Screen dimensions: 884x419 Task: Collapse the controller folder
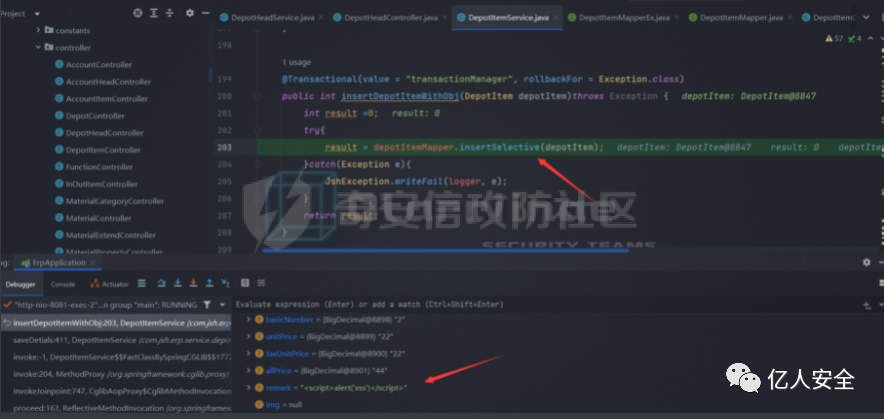pyautogui.click(x=38, y=47)
